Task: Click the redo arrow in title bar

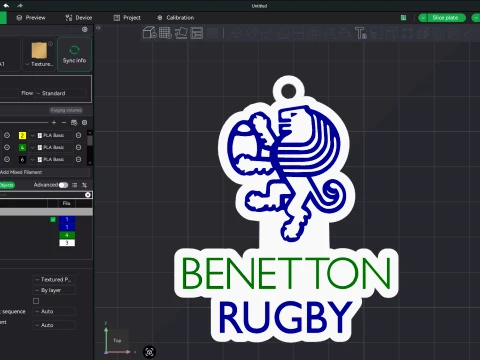Action: pyautogui.click(x=20, y=5)
